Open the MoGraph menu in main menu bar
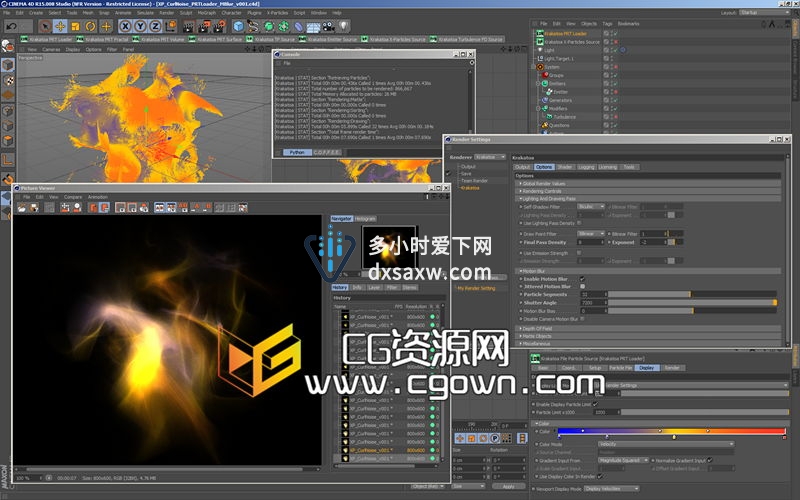Image resolution: width=800 pixels, height=500 pixels. [x=206, y=13]
